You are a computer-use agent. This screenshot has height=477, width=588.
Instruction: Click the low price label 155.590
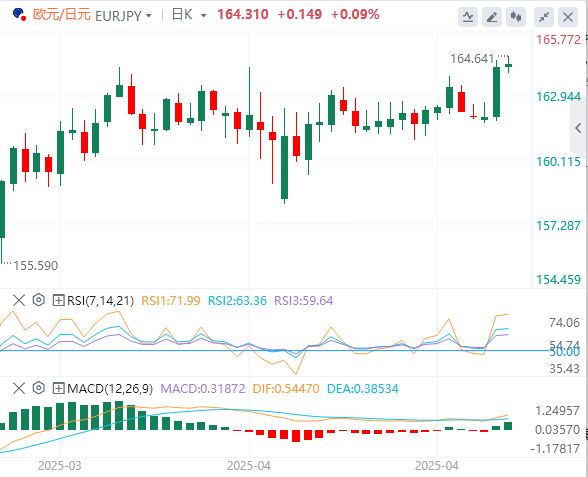36,266
